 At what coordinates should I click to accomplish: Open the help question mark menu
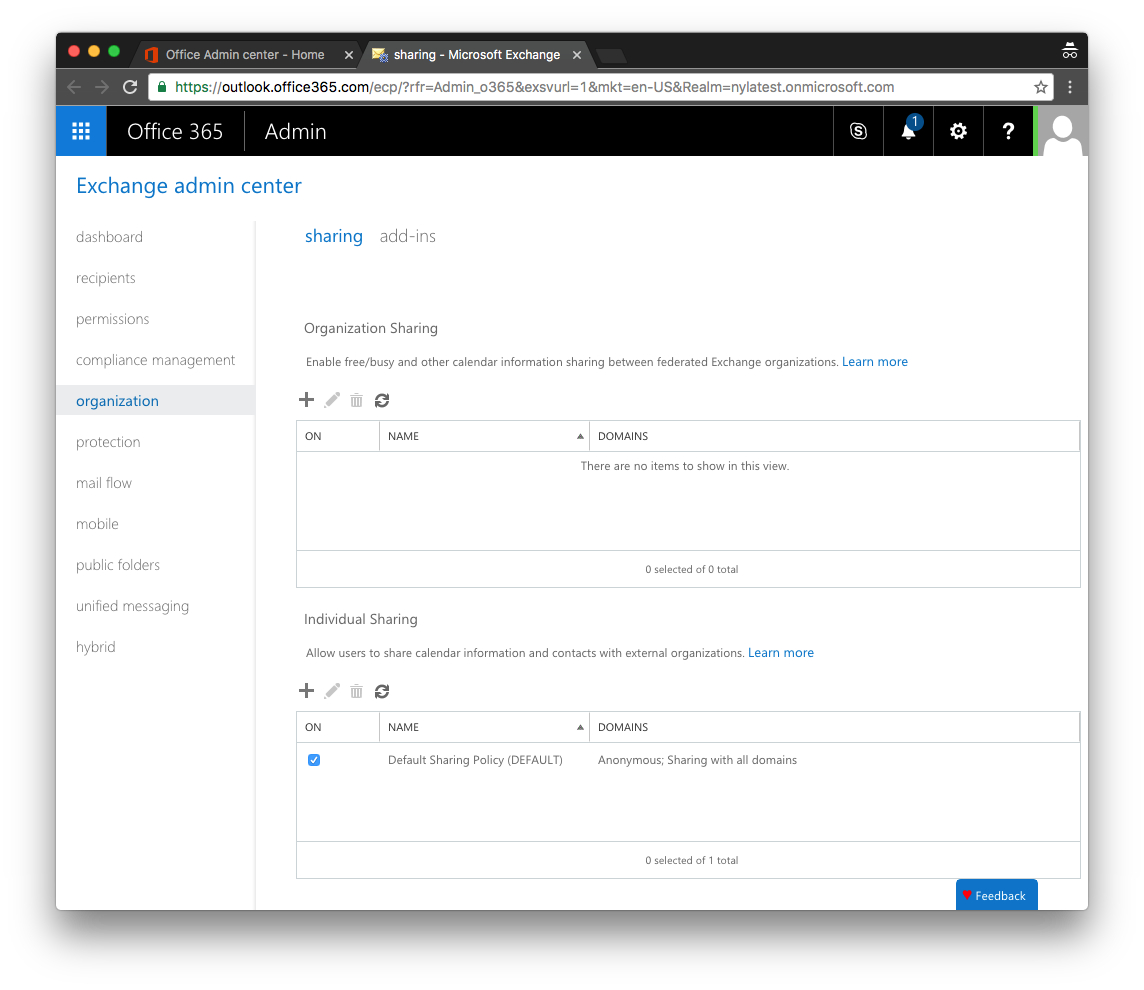[1008, 131]
